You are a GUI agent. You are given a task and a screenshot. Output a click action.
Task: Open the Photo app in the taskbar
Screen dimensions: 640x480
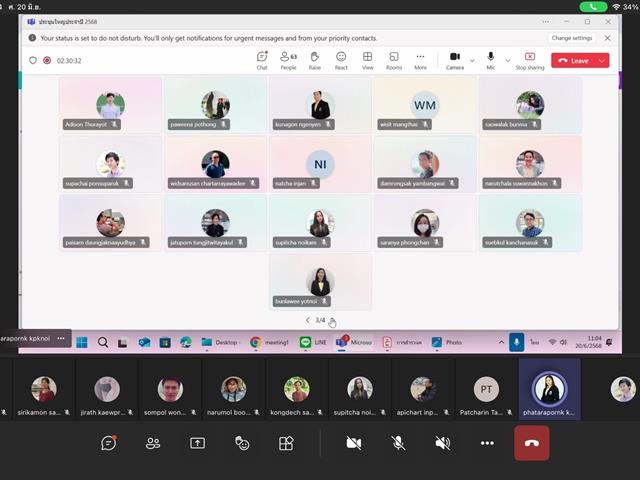(x=447, y=342)
